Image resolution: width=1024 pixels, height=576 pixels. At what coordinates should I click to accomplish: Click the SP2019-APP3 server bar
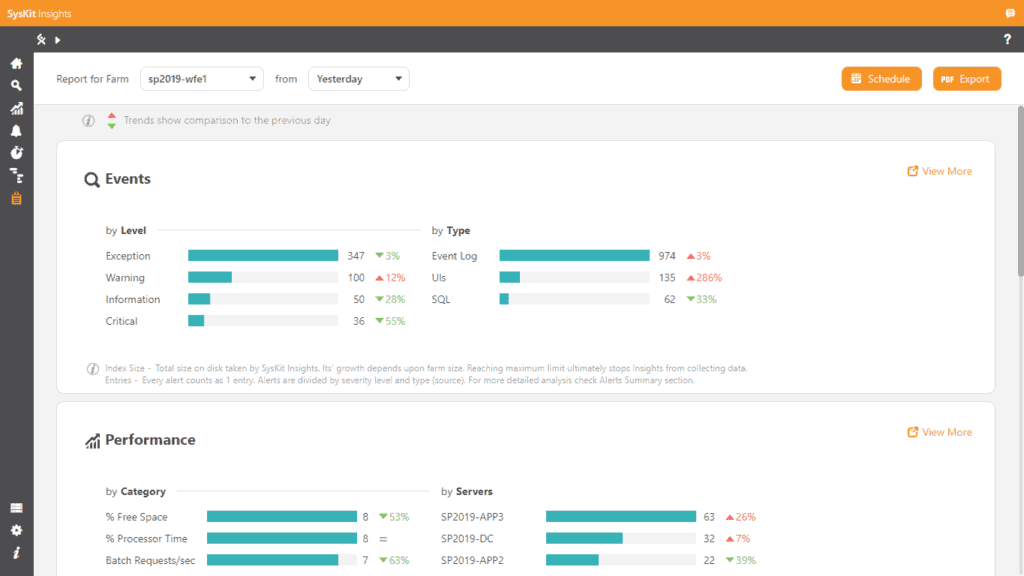pyautogui.click(x=621, y=517)
